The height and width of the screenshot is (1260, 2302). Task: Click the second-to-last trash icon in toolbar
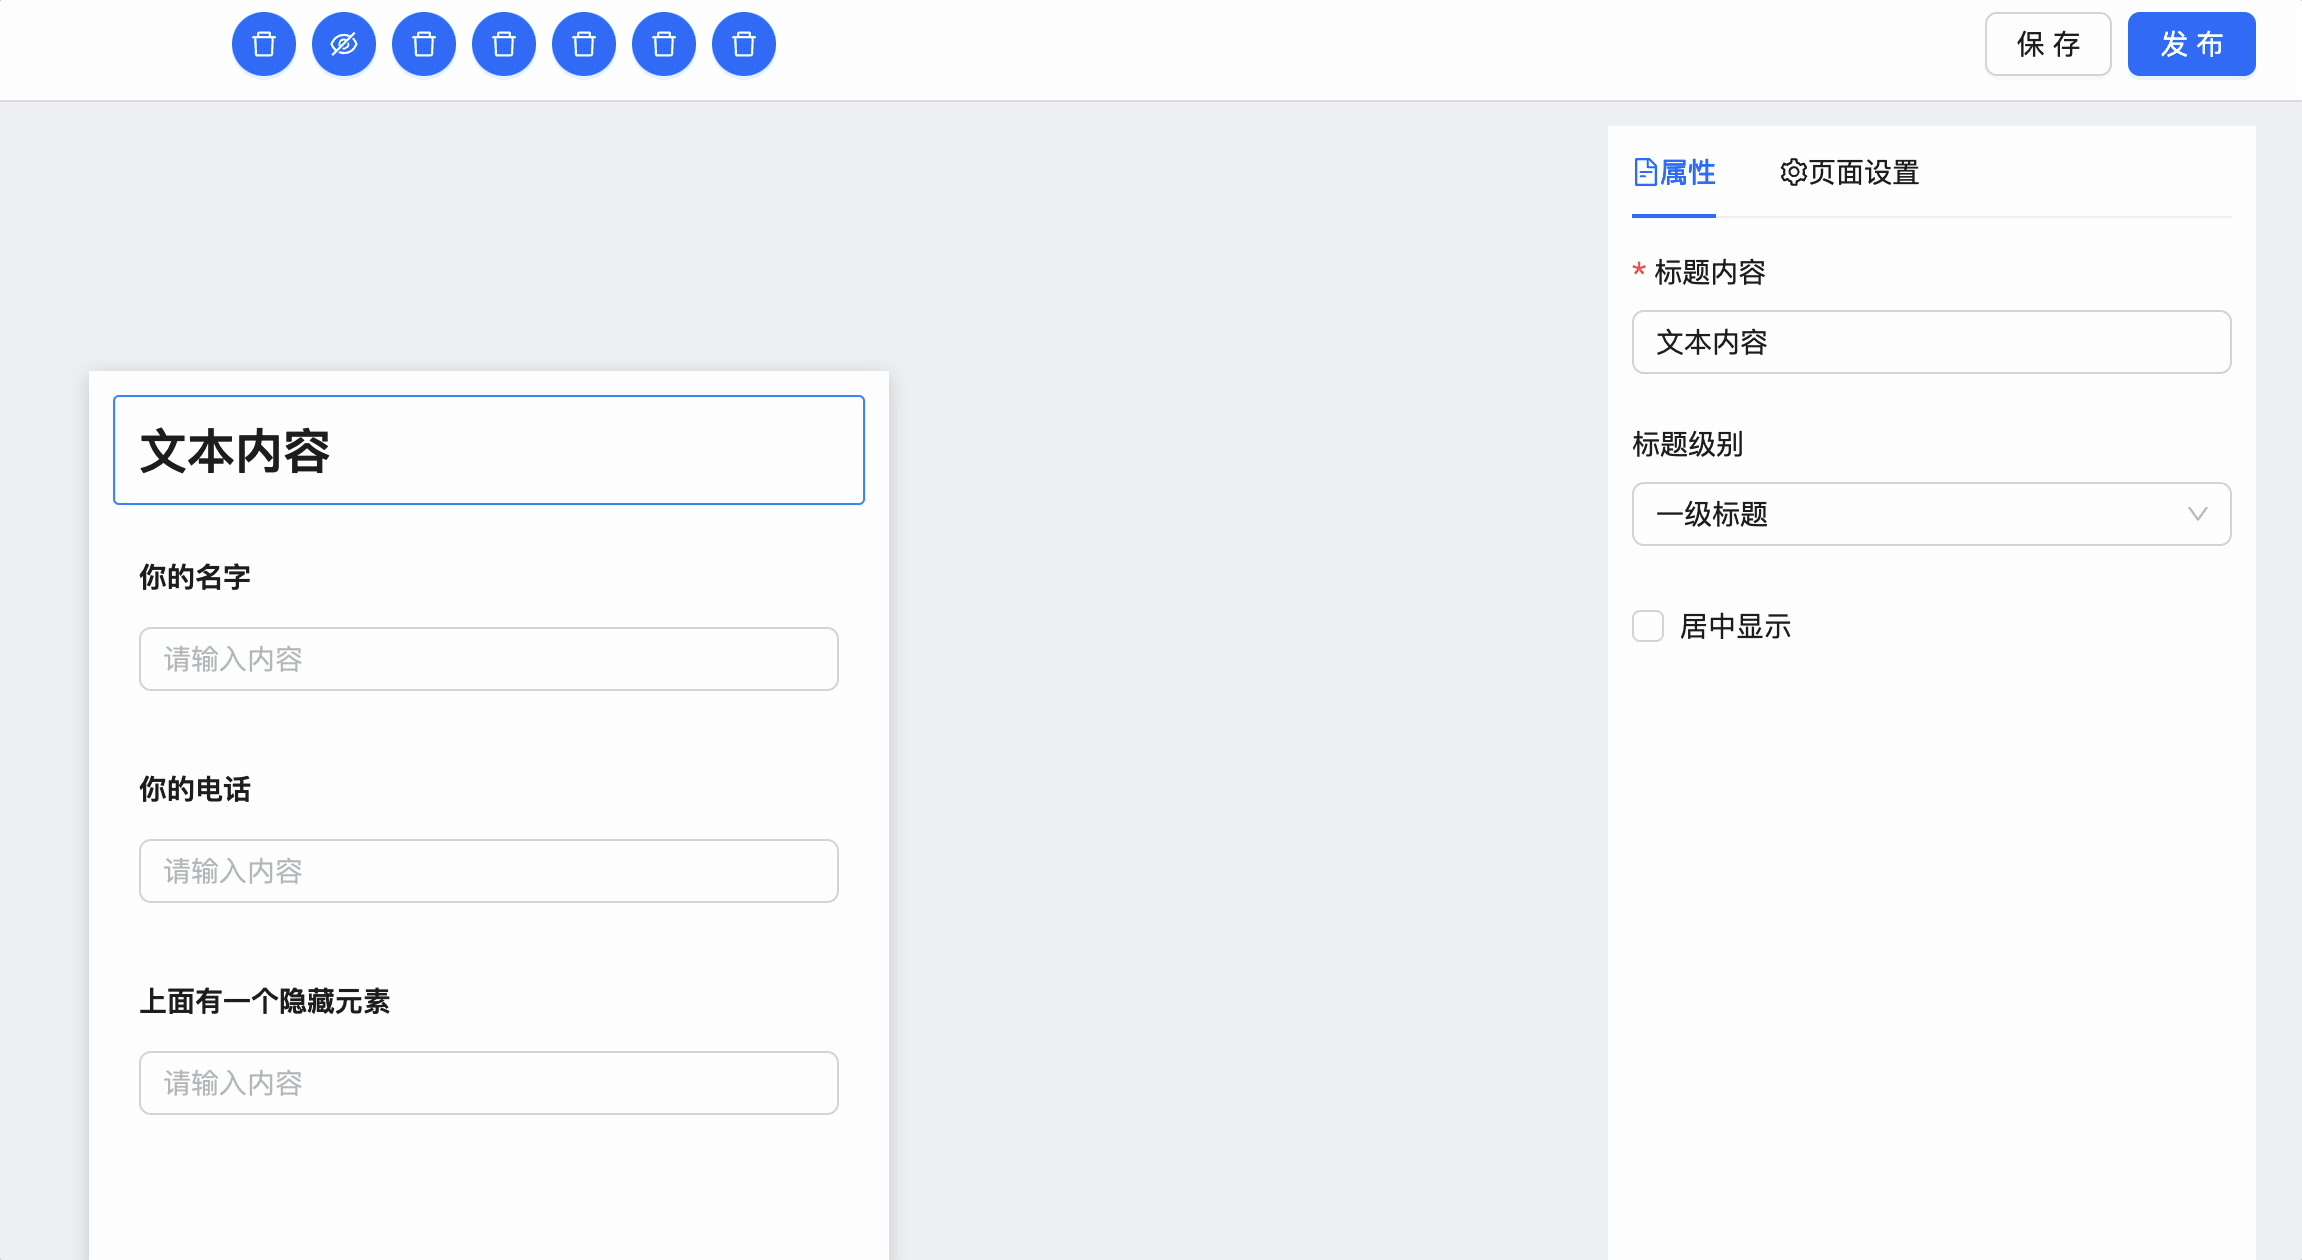point(664,44)
